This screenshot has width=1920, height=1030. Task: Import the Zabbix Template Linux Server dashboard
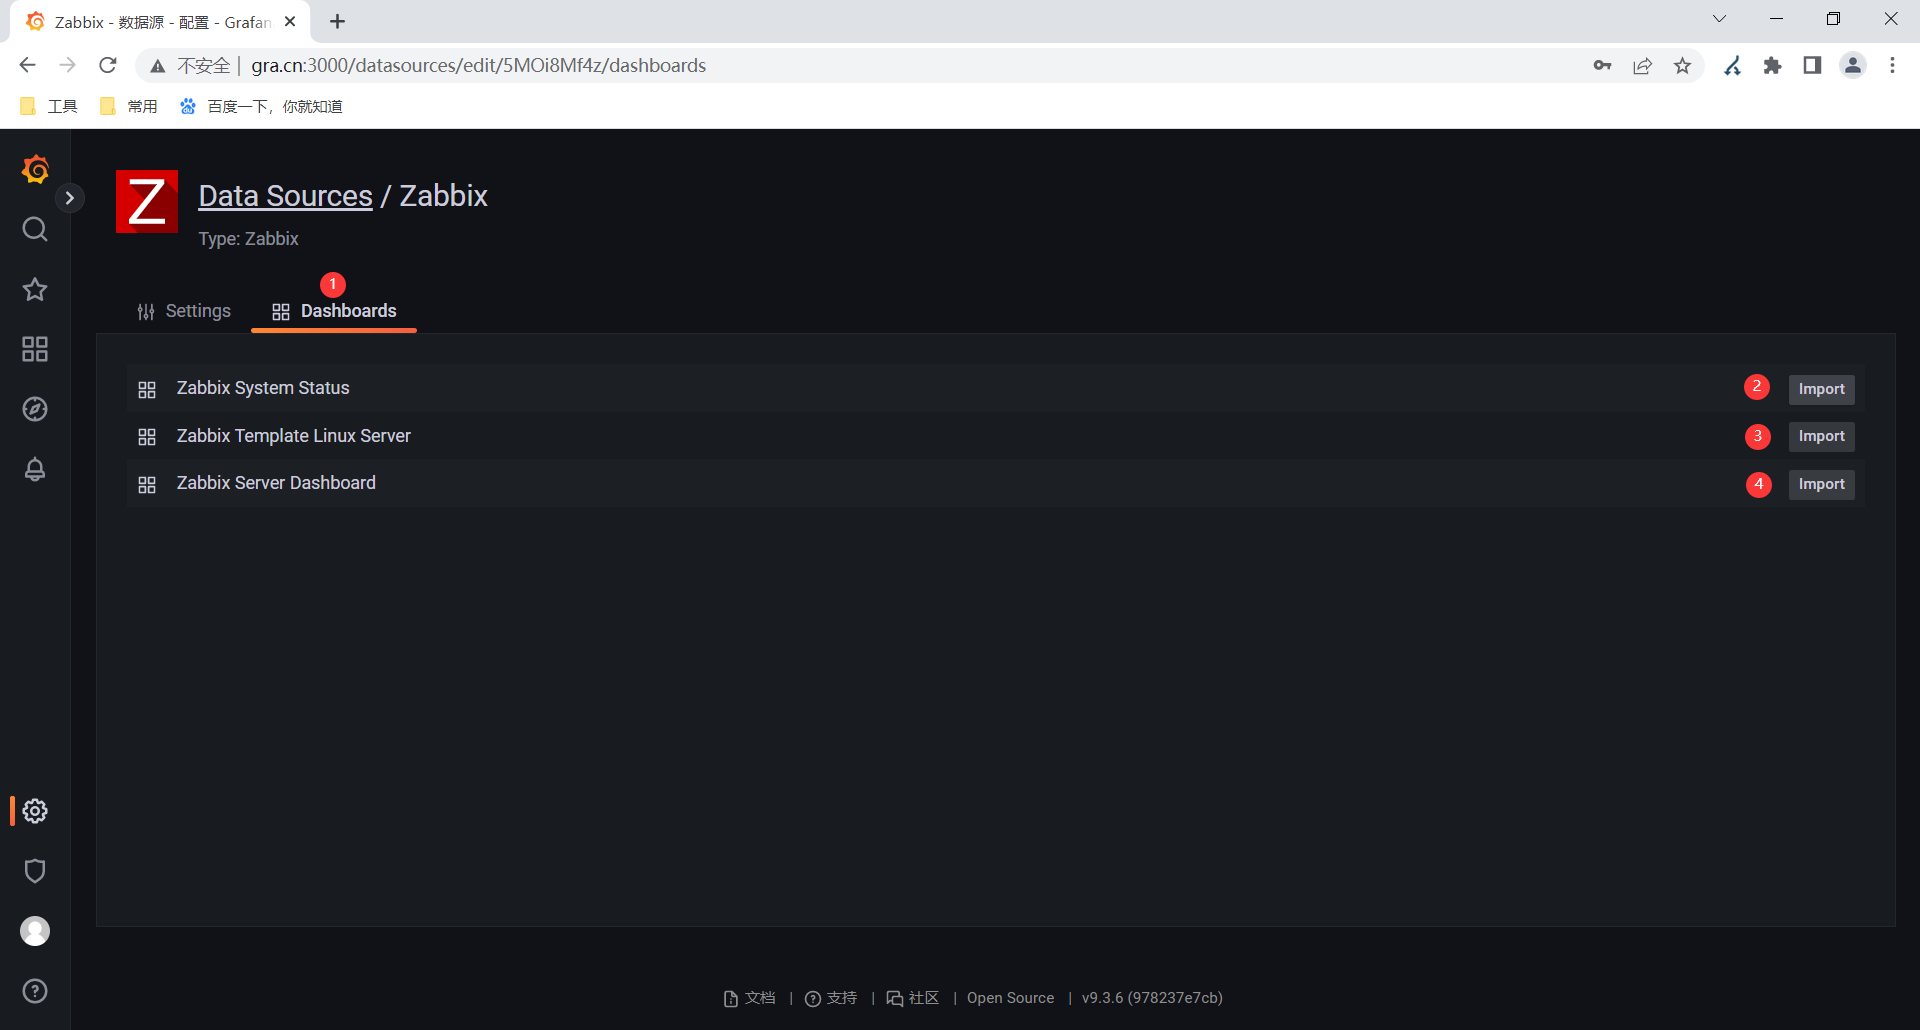pyautogui.click(x=1821, y=436)
